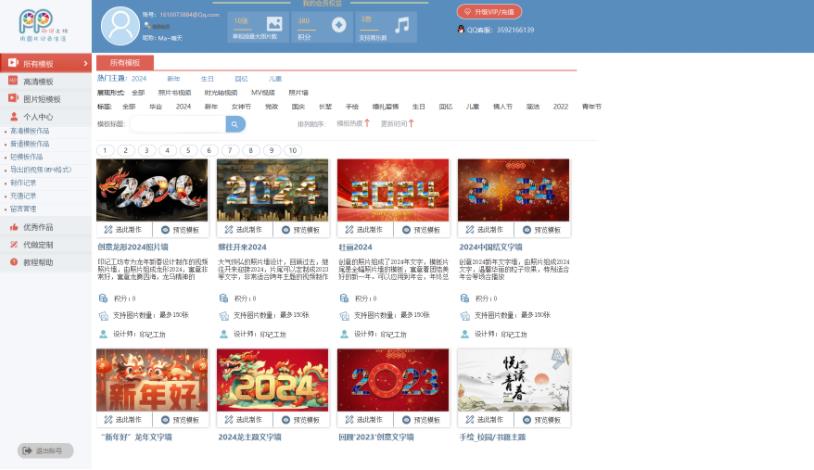Image resolution: width=814 pixels, height=470 pixels.
Task: Click 预览模板 under 2024龙主题文字墙
Action: (x=301, y=420)
